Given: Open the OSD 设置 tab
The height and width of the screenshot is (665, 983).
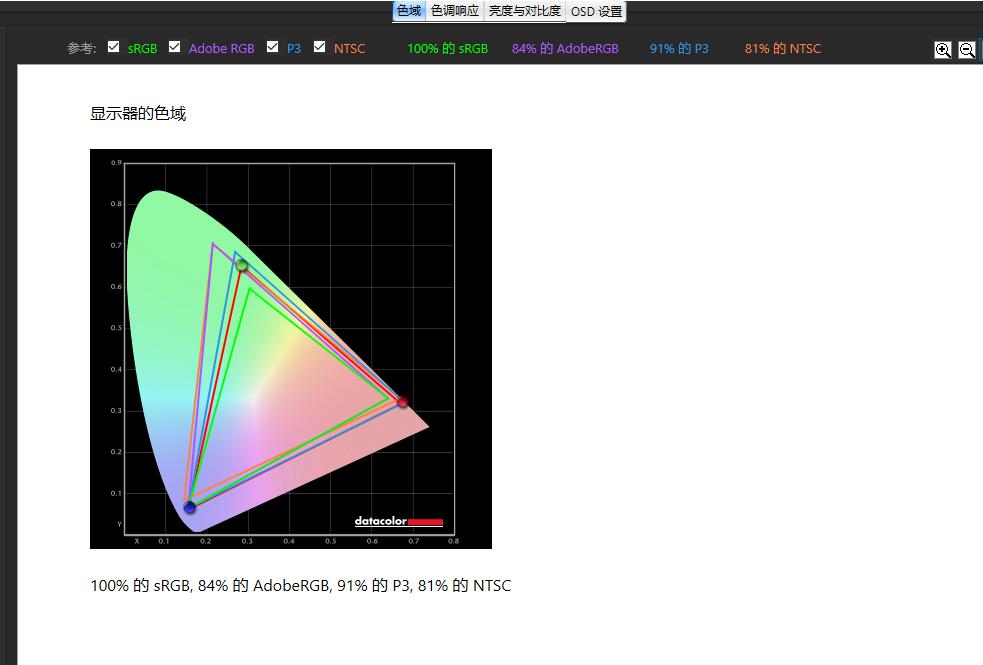Looking at the screenshot, I should [x=597, y=12].
